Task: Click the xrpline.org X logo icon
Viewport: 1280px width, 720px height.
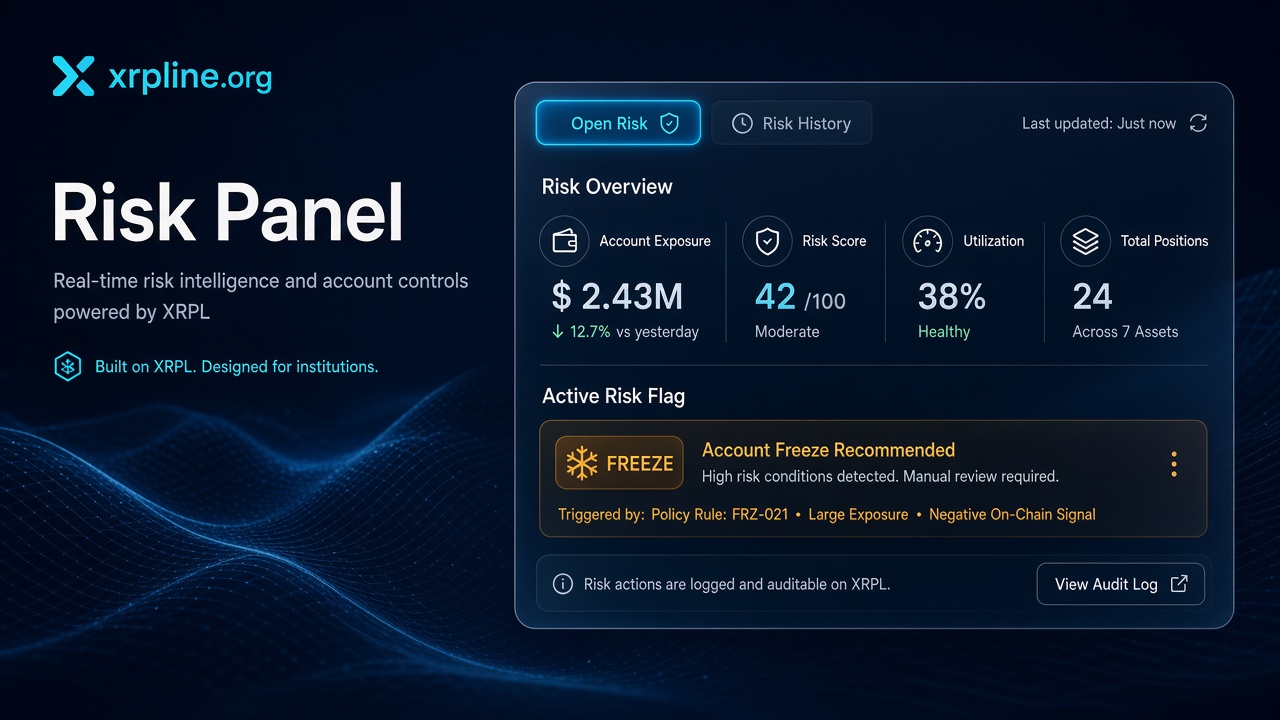Action: [x=73, y=76]
